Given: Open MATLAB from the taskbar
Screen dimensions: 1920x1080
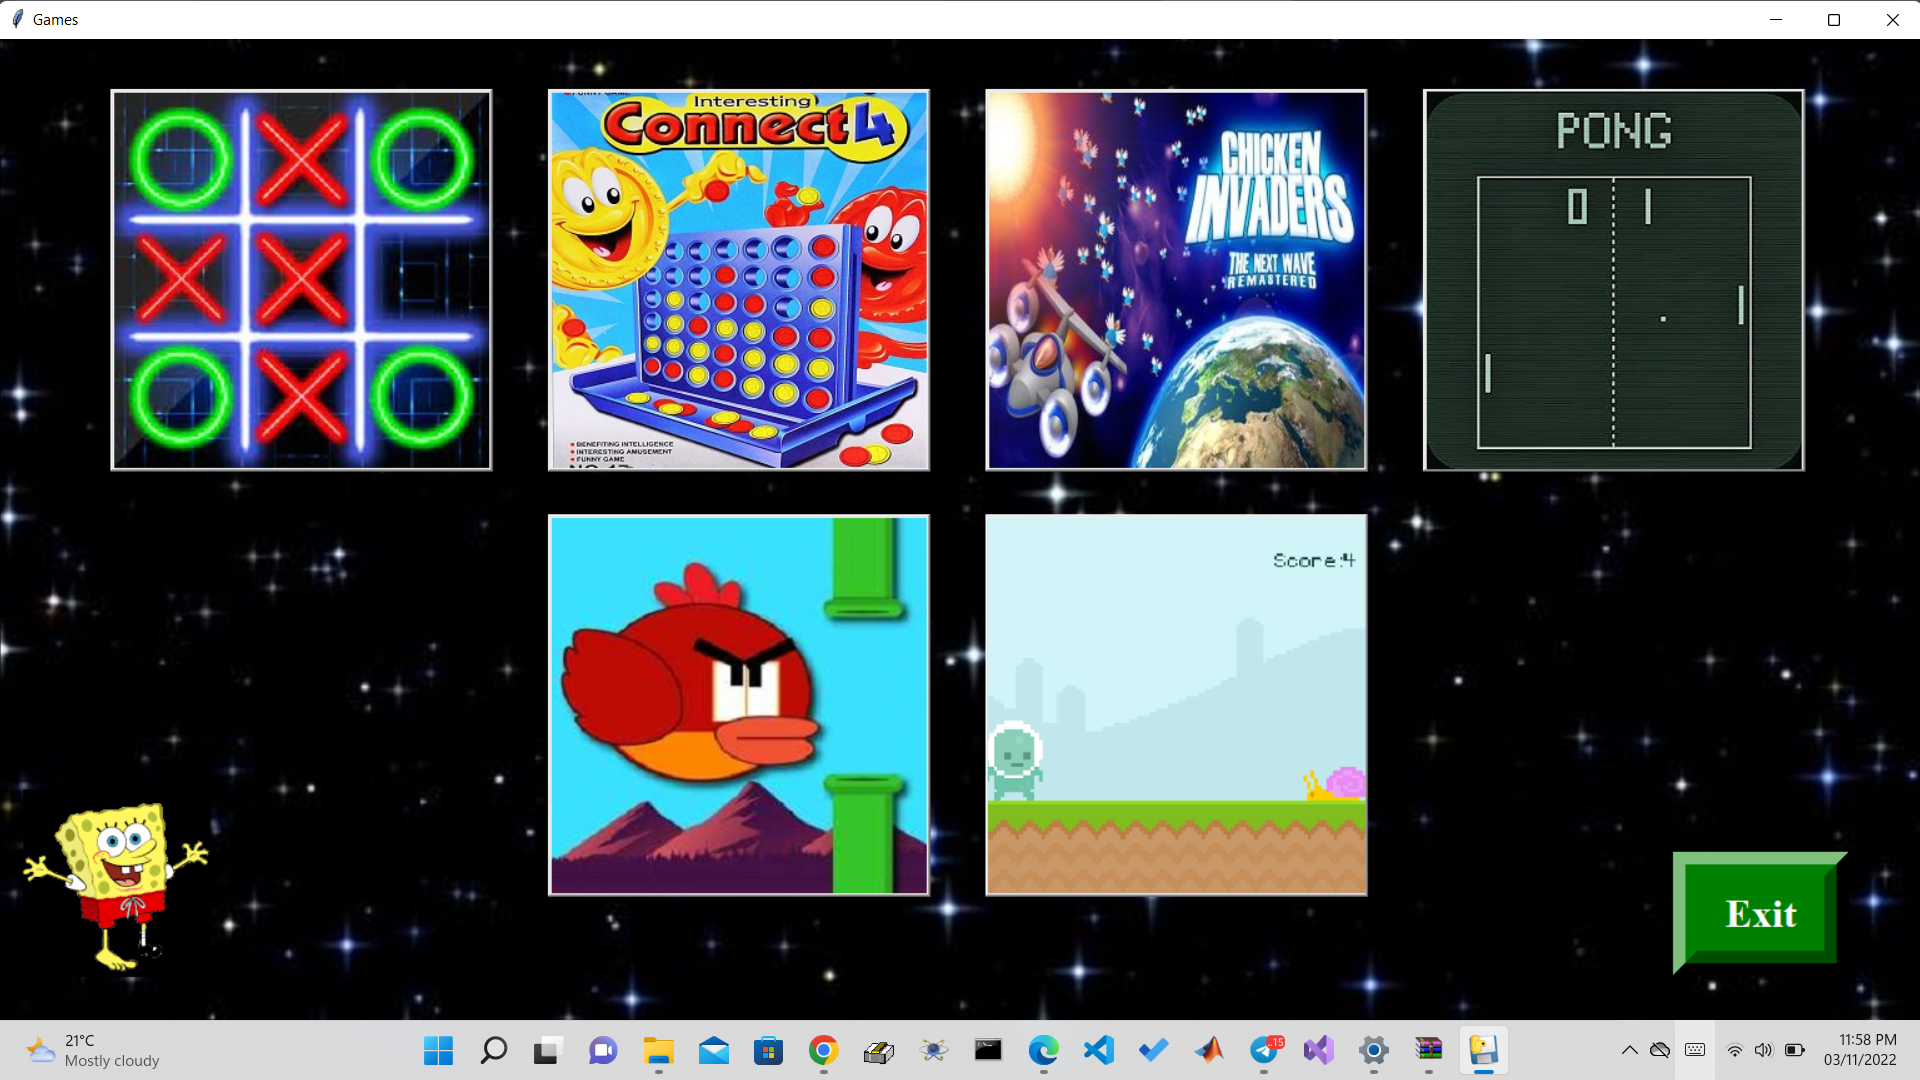Looking at the screenshot, I should pyautogui.click(x=1209, y=1050).
